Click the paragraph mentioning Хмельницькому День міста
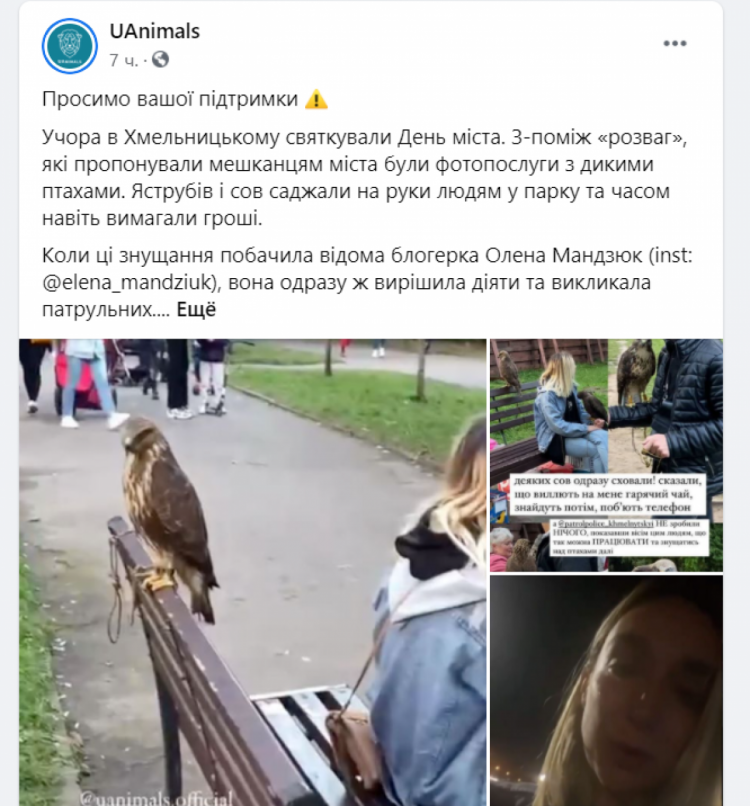 click(x=364, y=177)
